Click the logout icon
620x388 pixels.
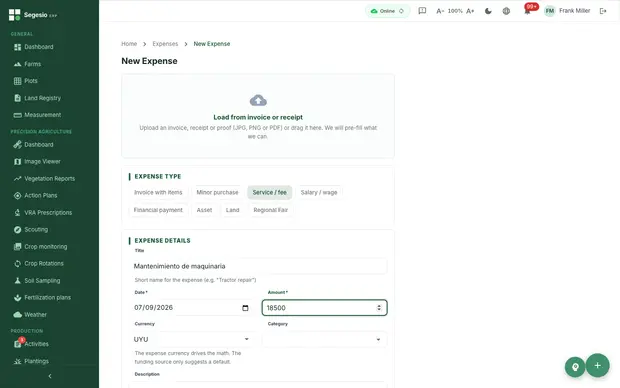coord(603,11)
